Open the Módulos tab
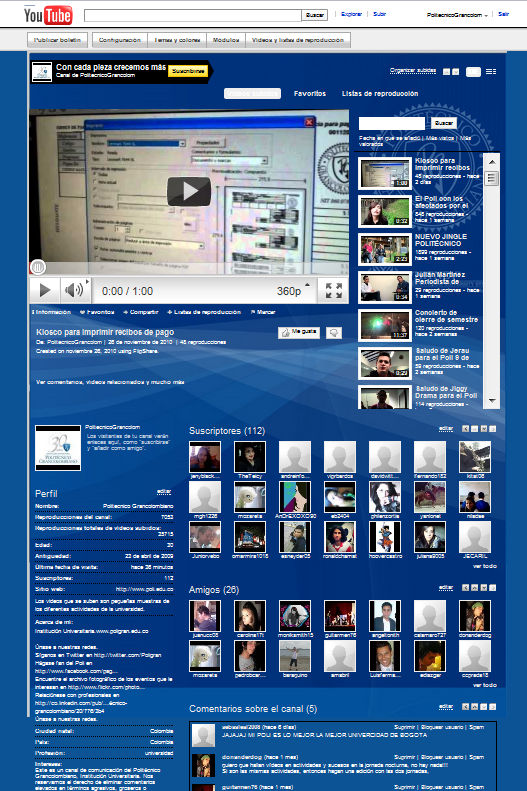Image resolution: width=527 pixels, height=791 pixels. tap(226, 40)
